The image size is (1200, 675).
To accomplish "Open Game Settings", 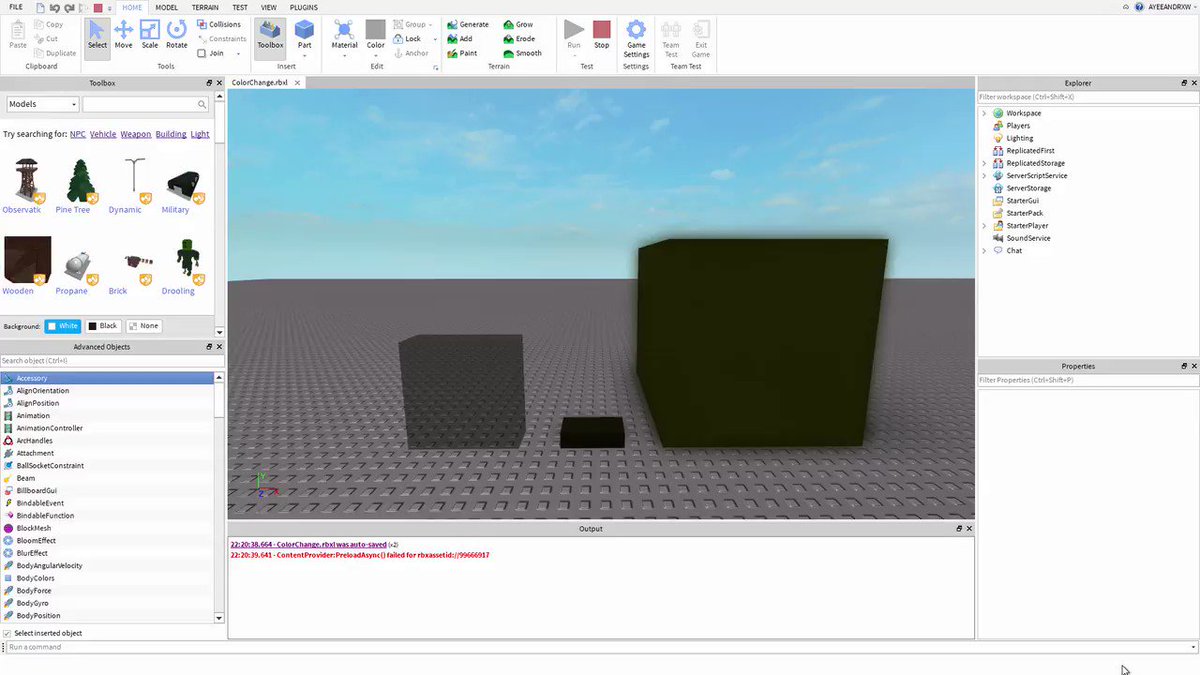I will 636,38.
